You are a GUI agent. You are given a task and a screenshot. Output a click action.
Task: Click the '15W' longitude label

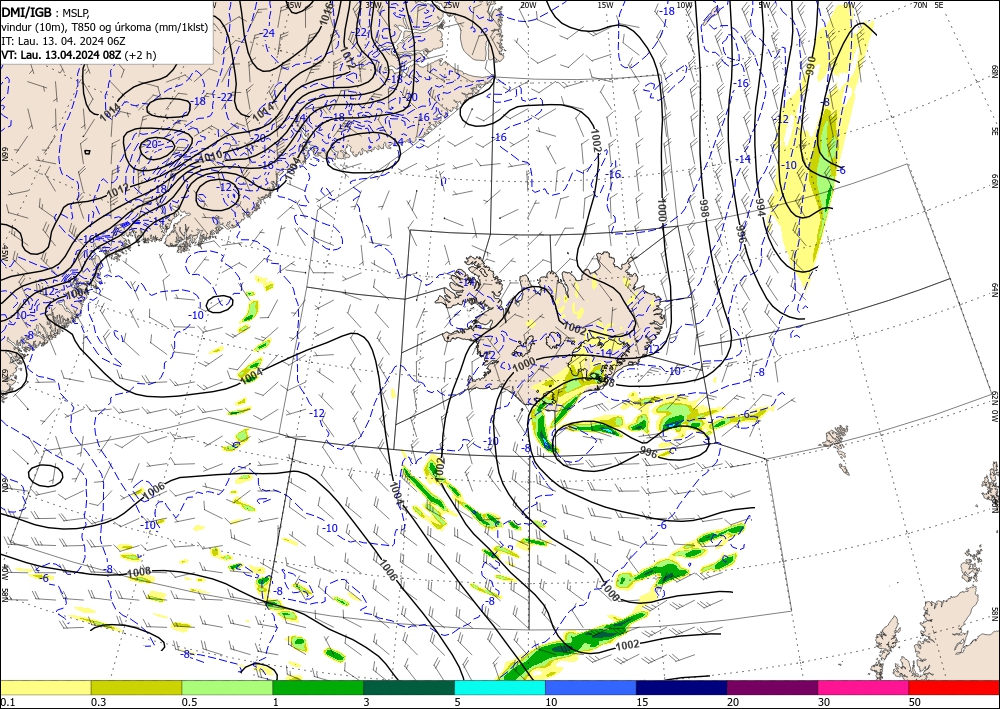pyautogui.click(x=605, y=5)
